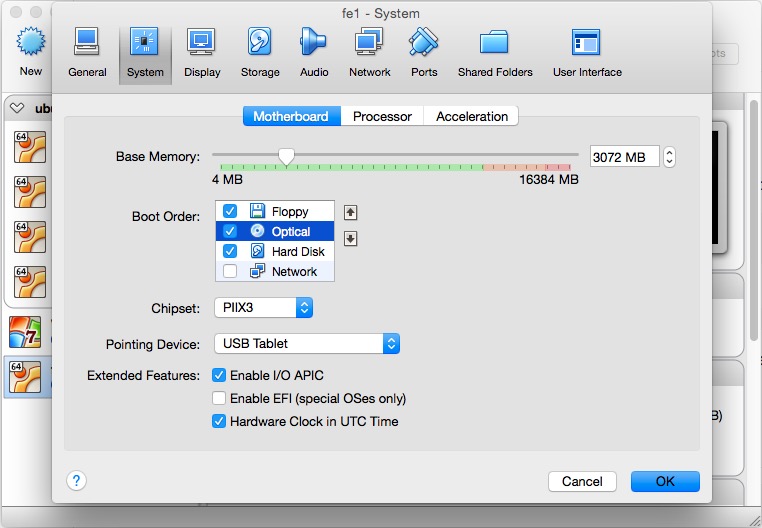Open the Storage settings icon

click(x=260, y=52)
